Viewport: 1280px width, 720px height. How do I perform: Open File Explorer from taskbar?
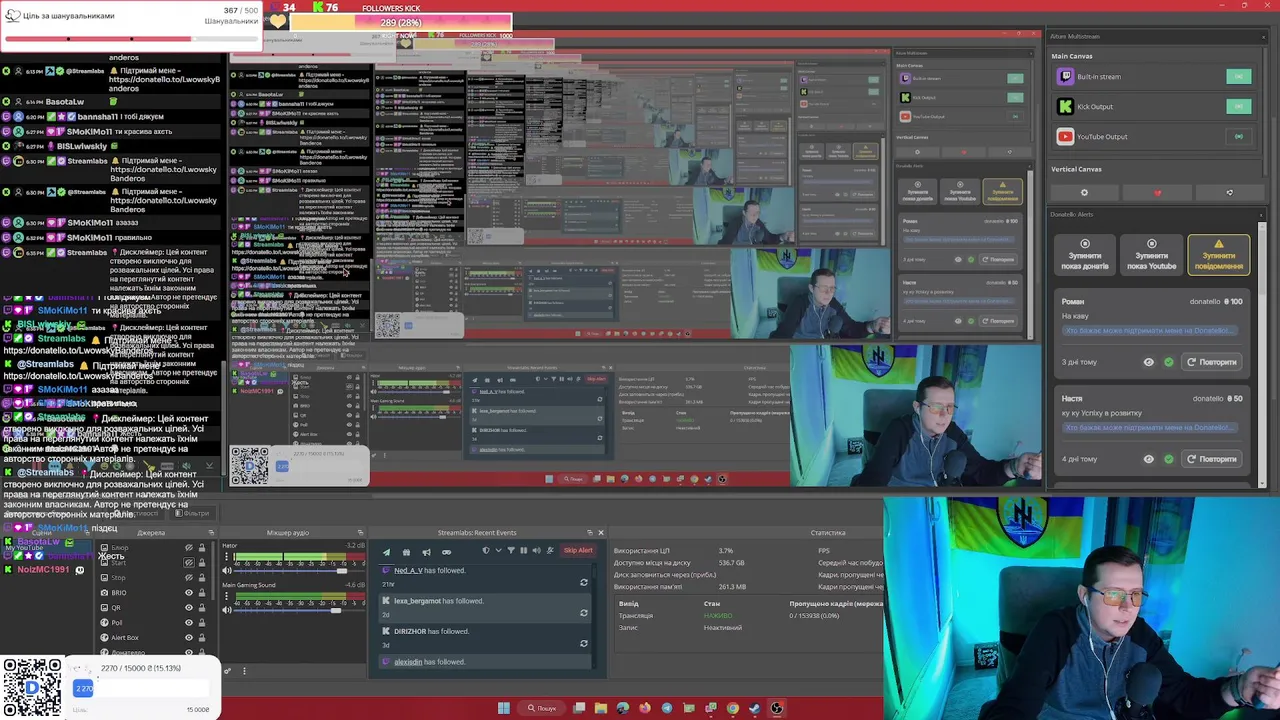tap(601, 708)
